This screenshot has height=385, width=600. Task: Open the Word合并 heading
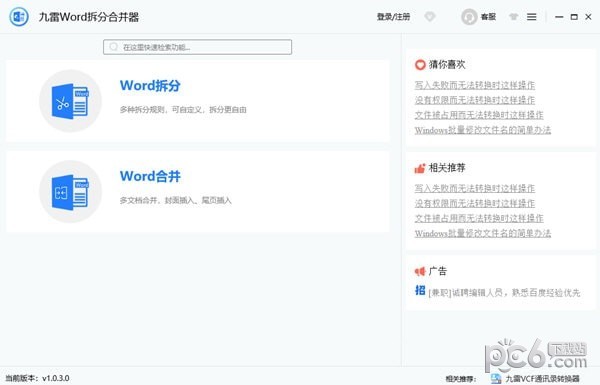[x=150, y=176]
